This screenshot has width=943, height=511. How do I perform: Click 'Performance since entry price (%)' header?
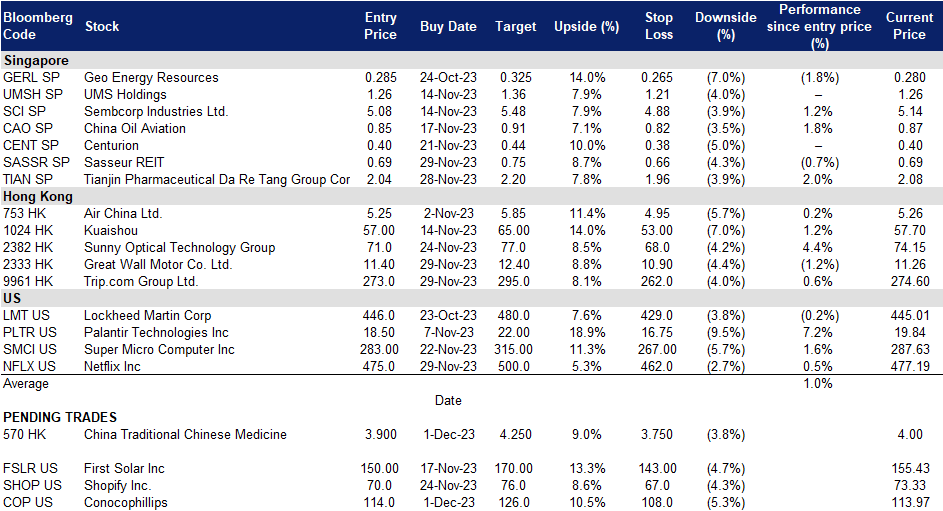(819, 26)
